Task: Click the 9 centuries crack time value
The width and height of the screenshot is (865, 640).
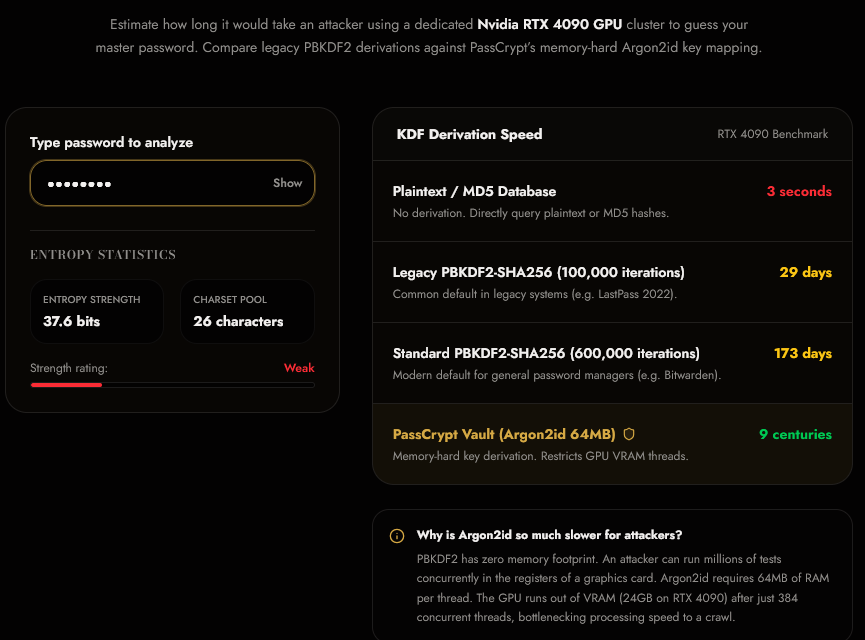Action: click(x=795, y=434)
